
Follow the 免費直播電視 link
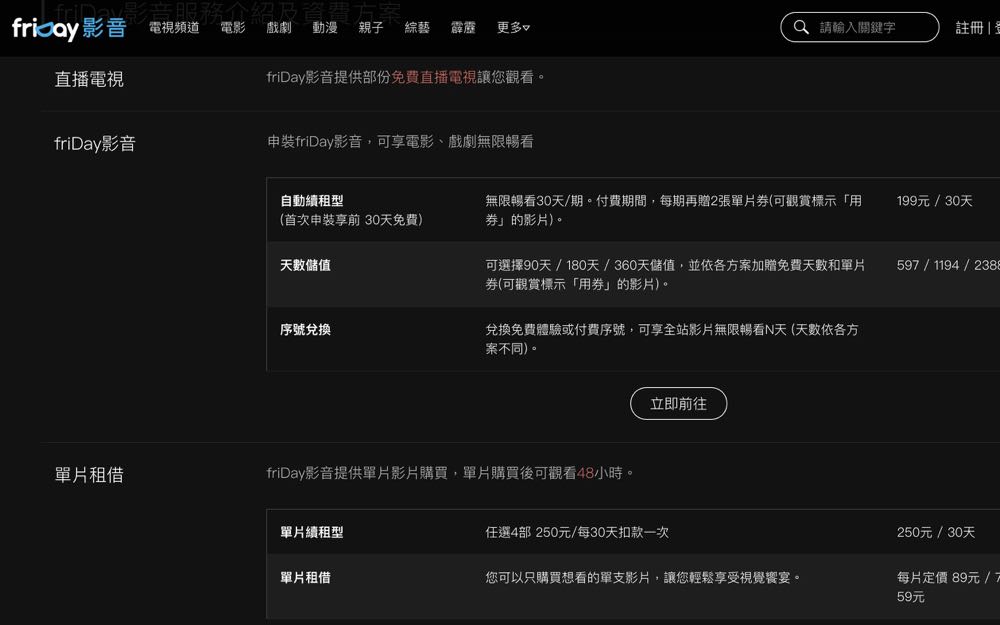pos(434,77)
